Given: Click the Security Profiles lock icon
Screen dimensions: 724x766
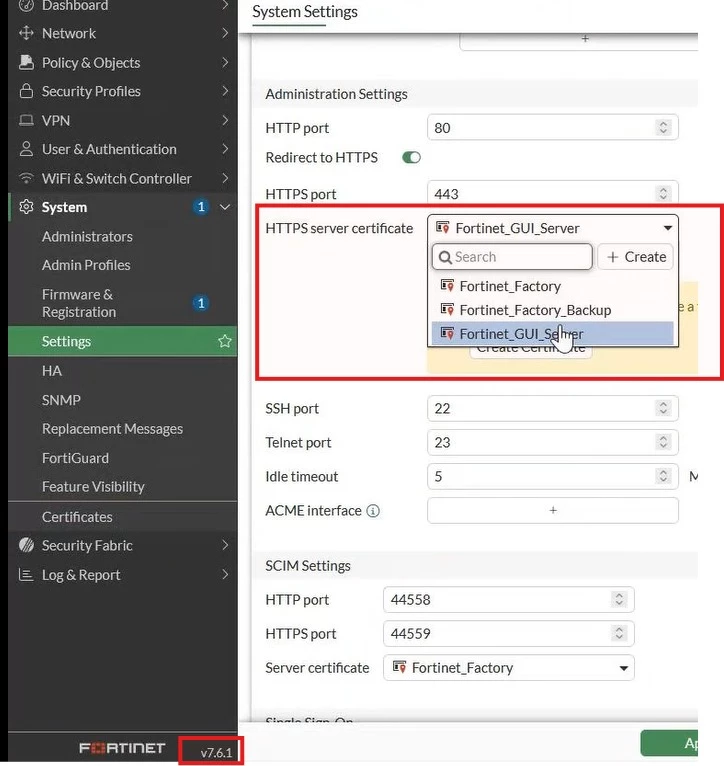Looking at the screenshot, I should [26, 91].
